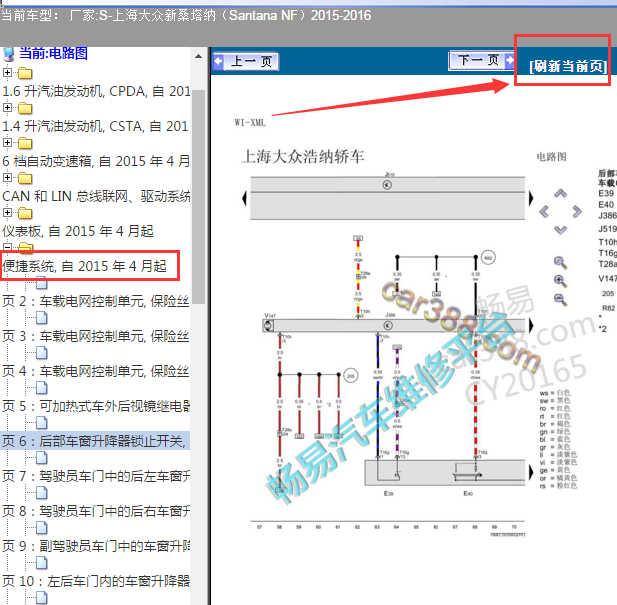Click the E39 component label under diagram
The width and height of the screenshot is (617, 605).
(x=388, y=493)
